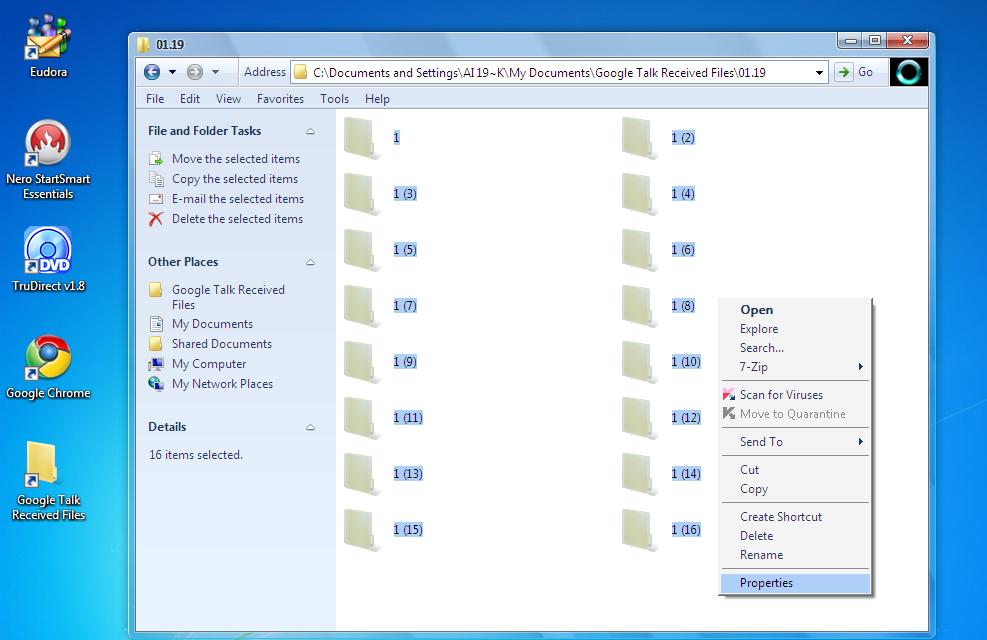Screen dimensions: 987x640
Task: Click the Back navigation arrow icon
Action: [152, 72]
